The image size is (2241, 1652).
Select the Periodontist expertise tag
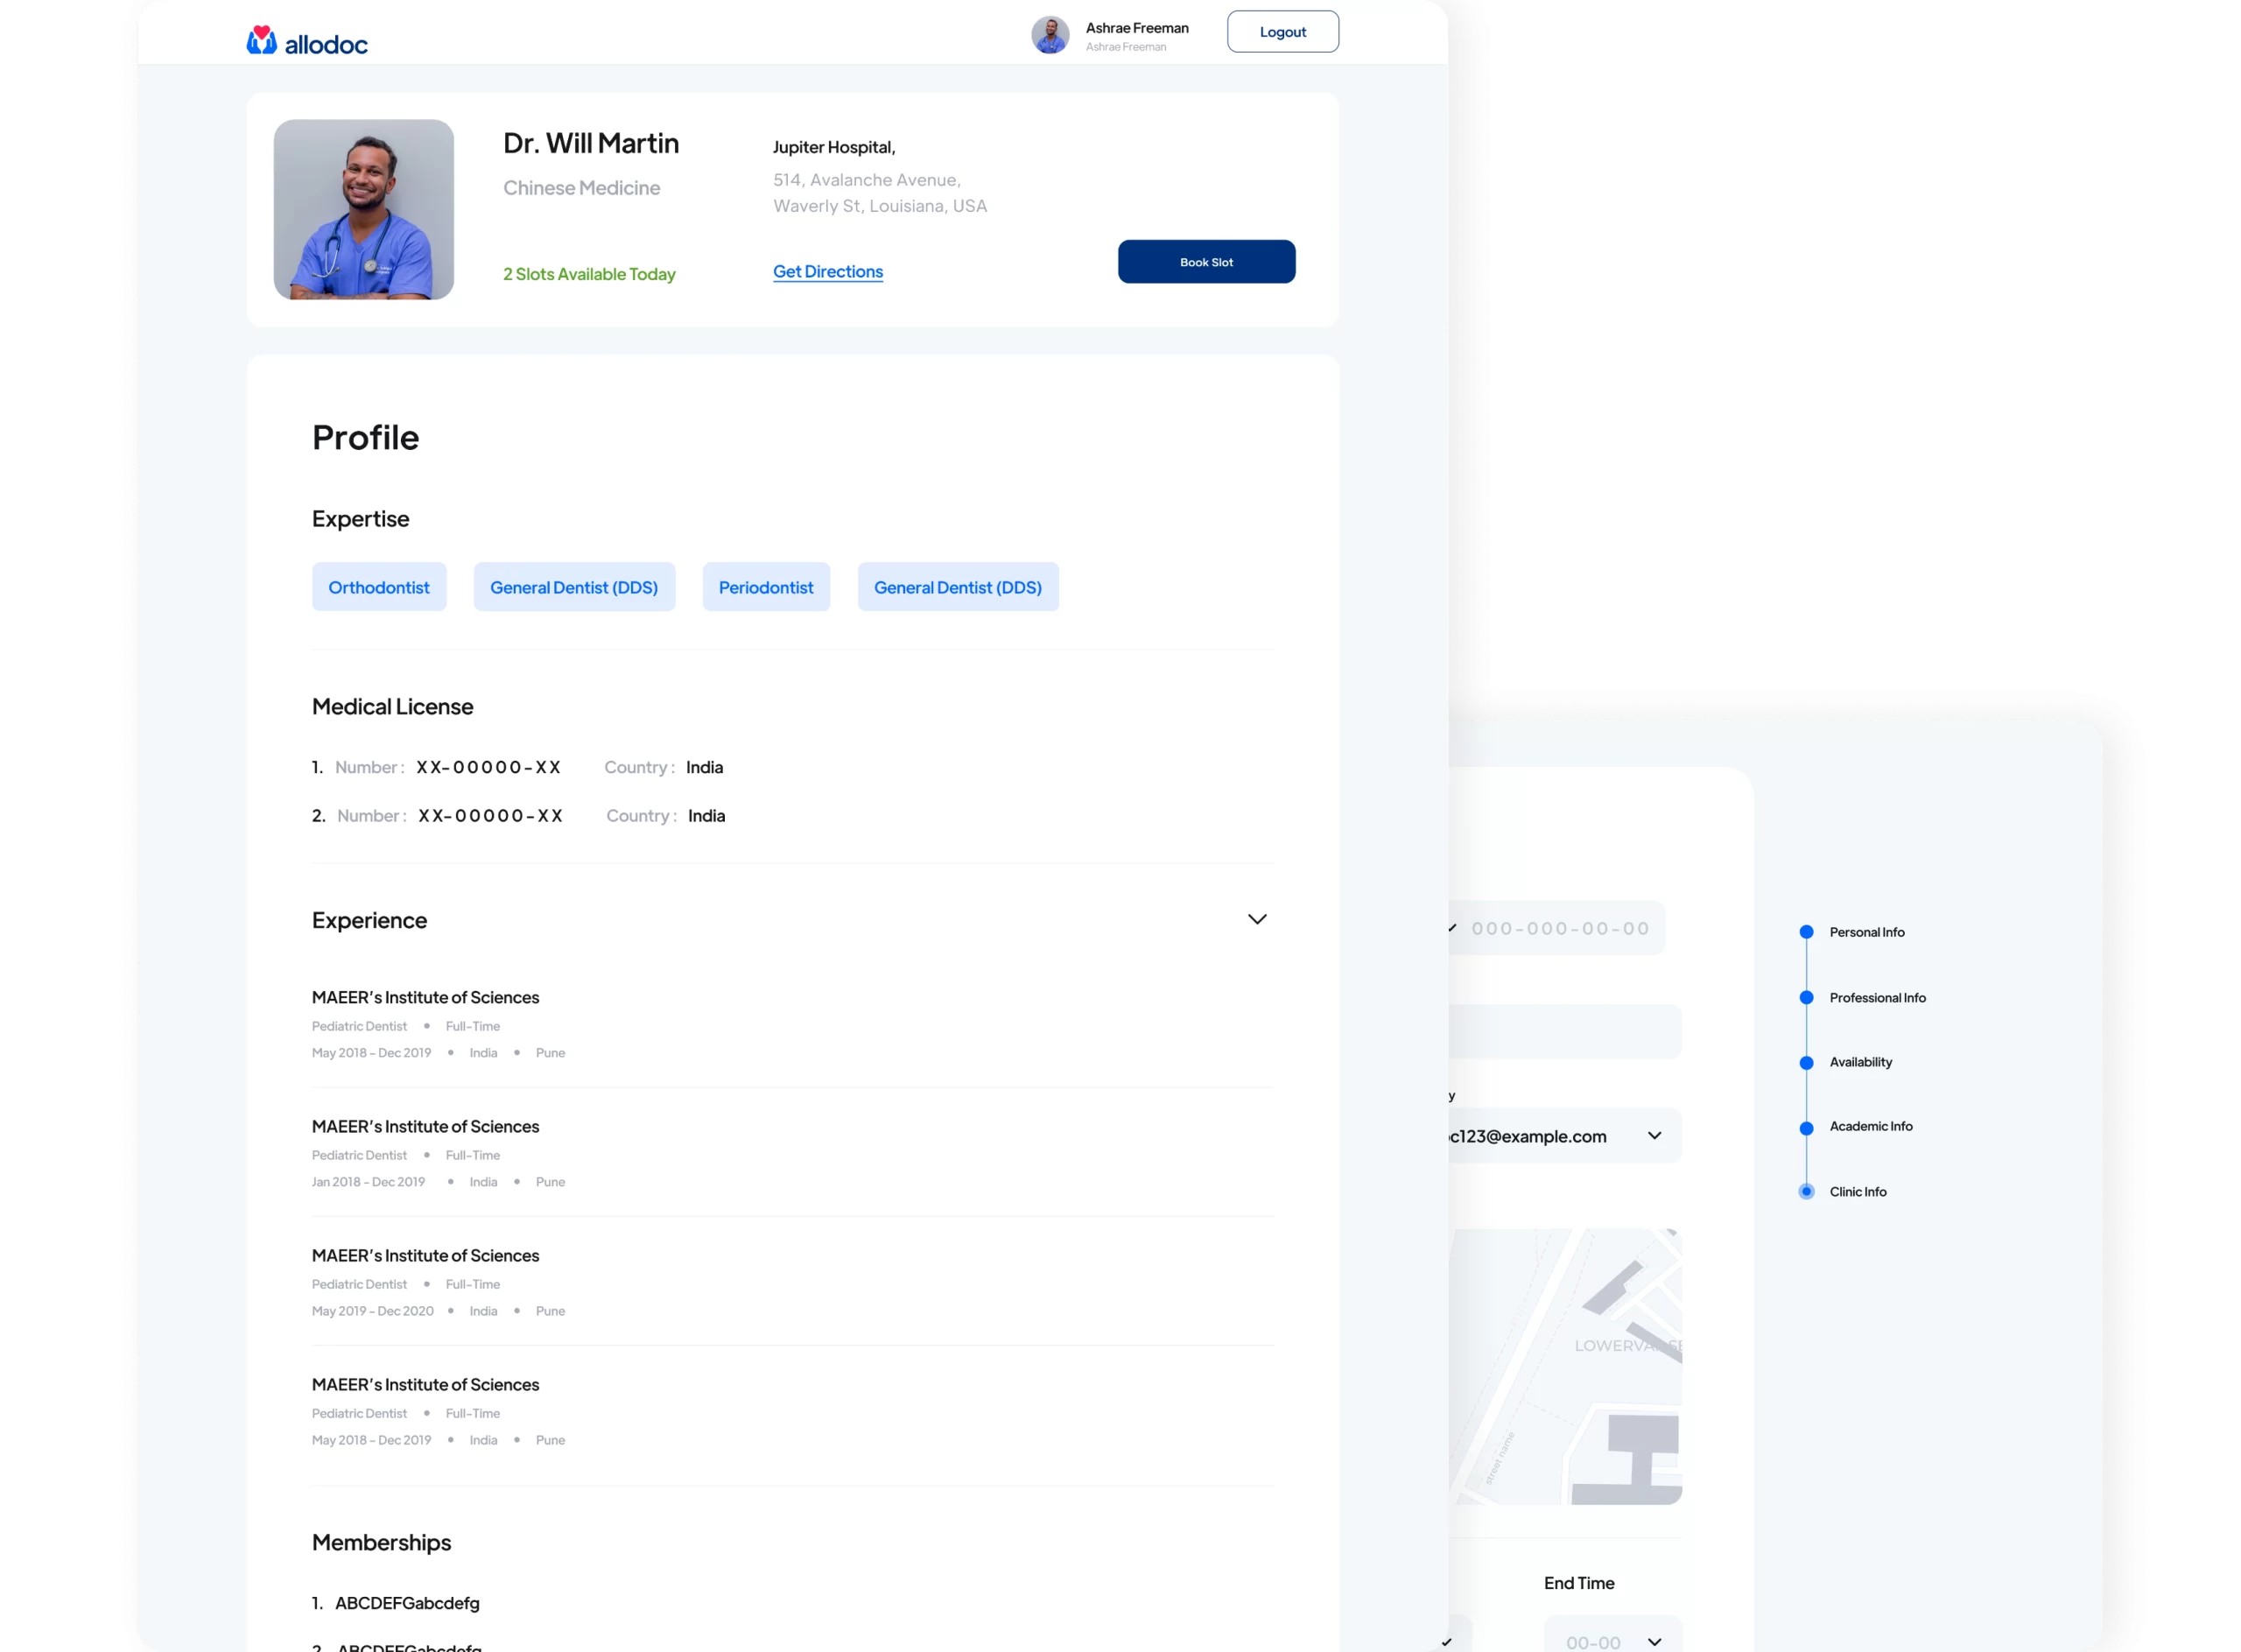pyautogui.click(x=765, y=587)
